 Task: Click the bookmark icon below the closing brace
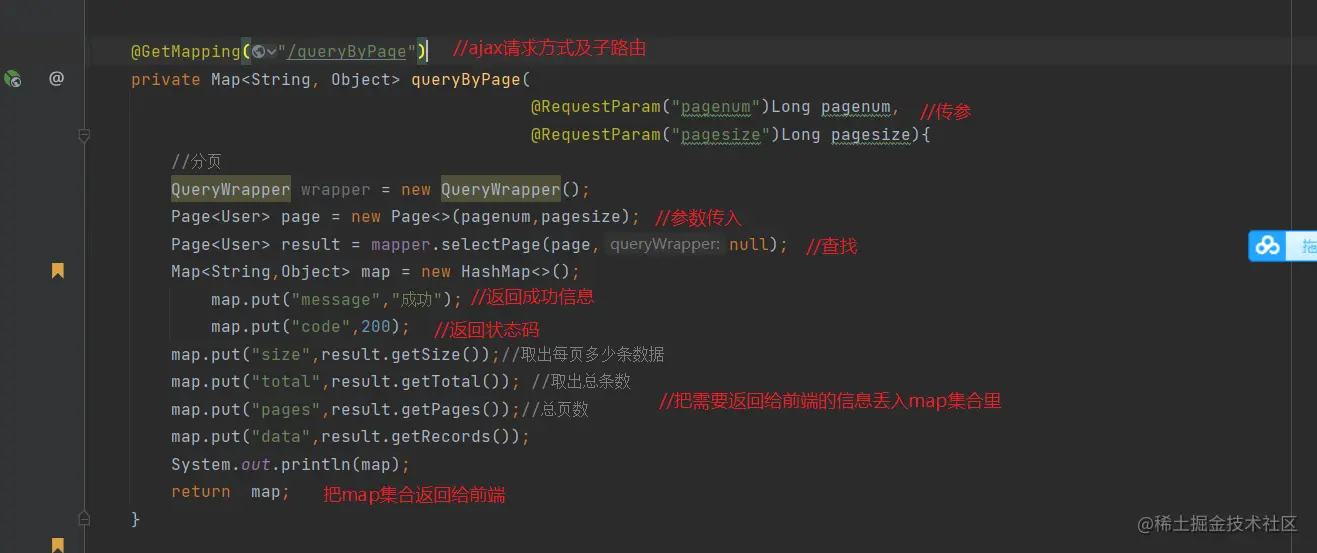tap(58, 545)
